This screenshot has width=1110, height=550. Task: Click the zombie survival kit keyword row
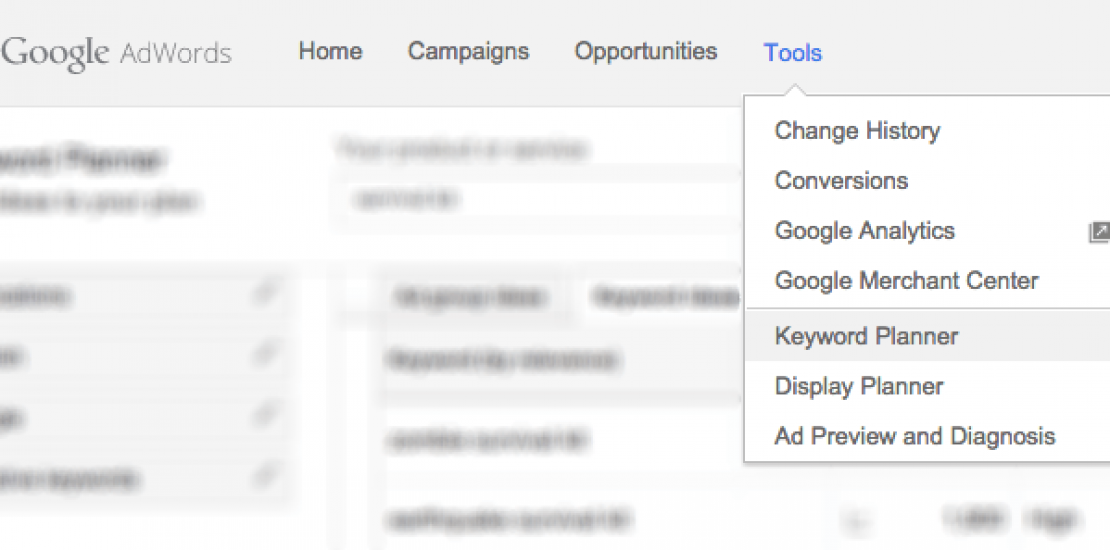point(488,440)
